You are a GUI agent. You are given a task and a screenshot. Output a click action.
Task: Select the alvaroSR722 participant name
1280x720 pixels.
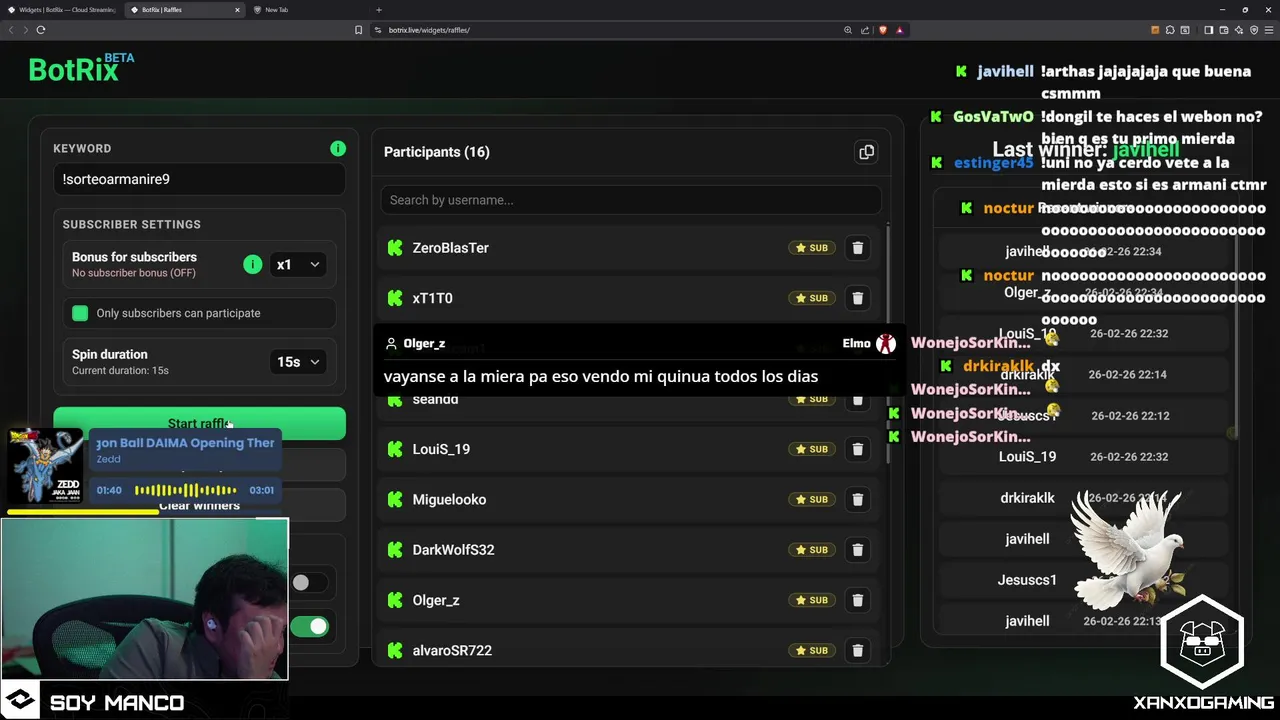(452, 650)
